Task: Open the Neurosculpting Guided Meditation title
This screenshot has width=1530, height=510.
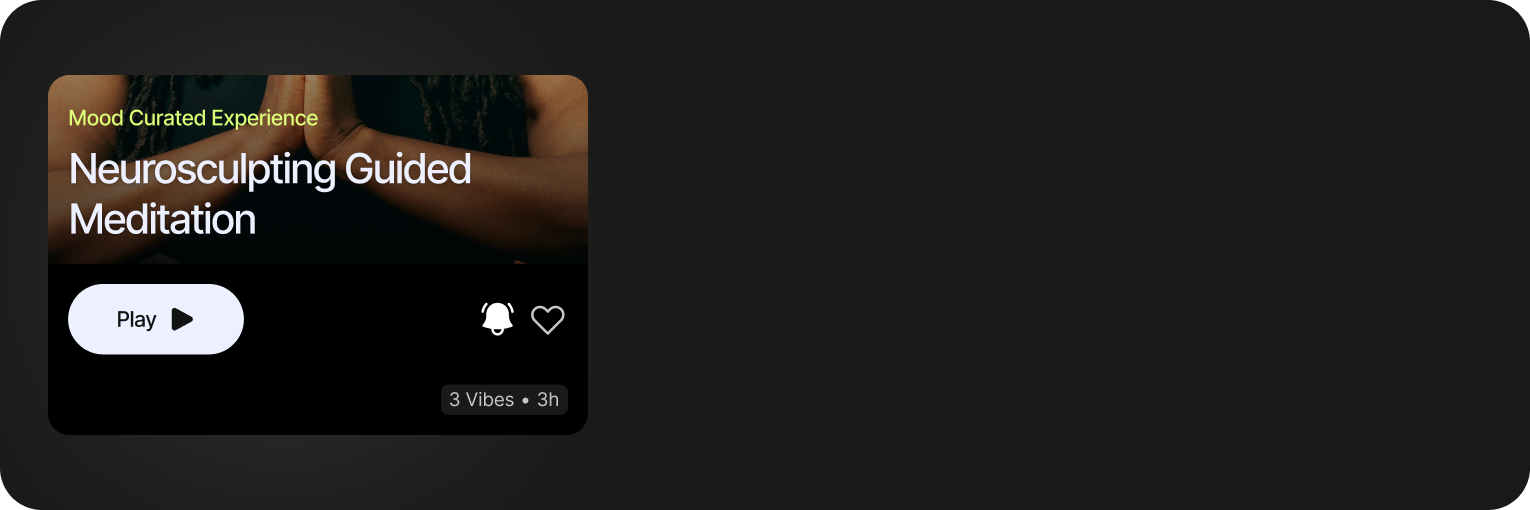Action: click(270, 194)
